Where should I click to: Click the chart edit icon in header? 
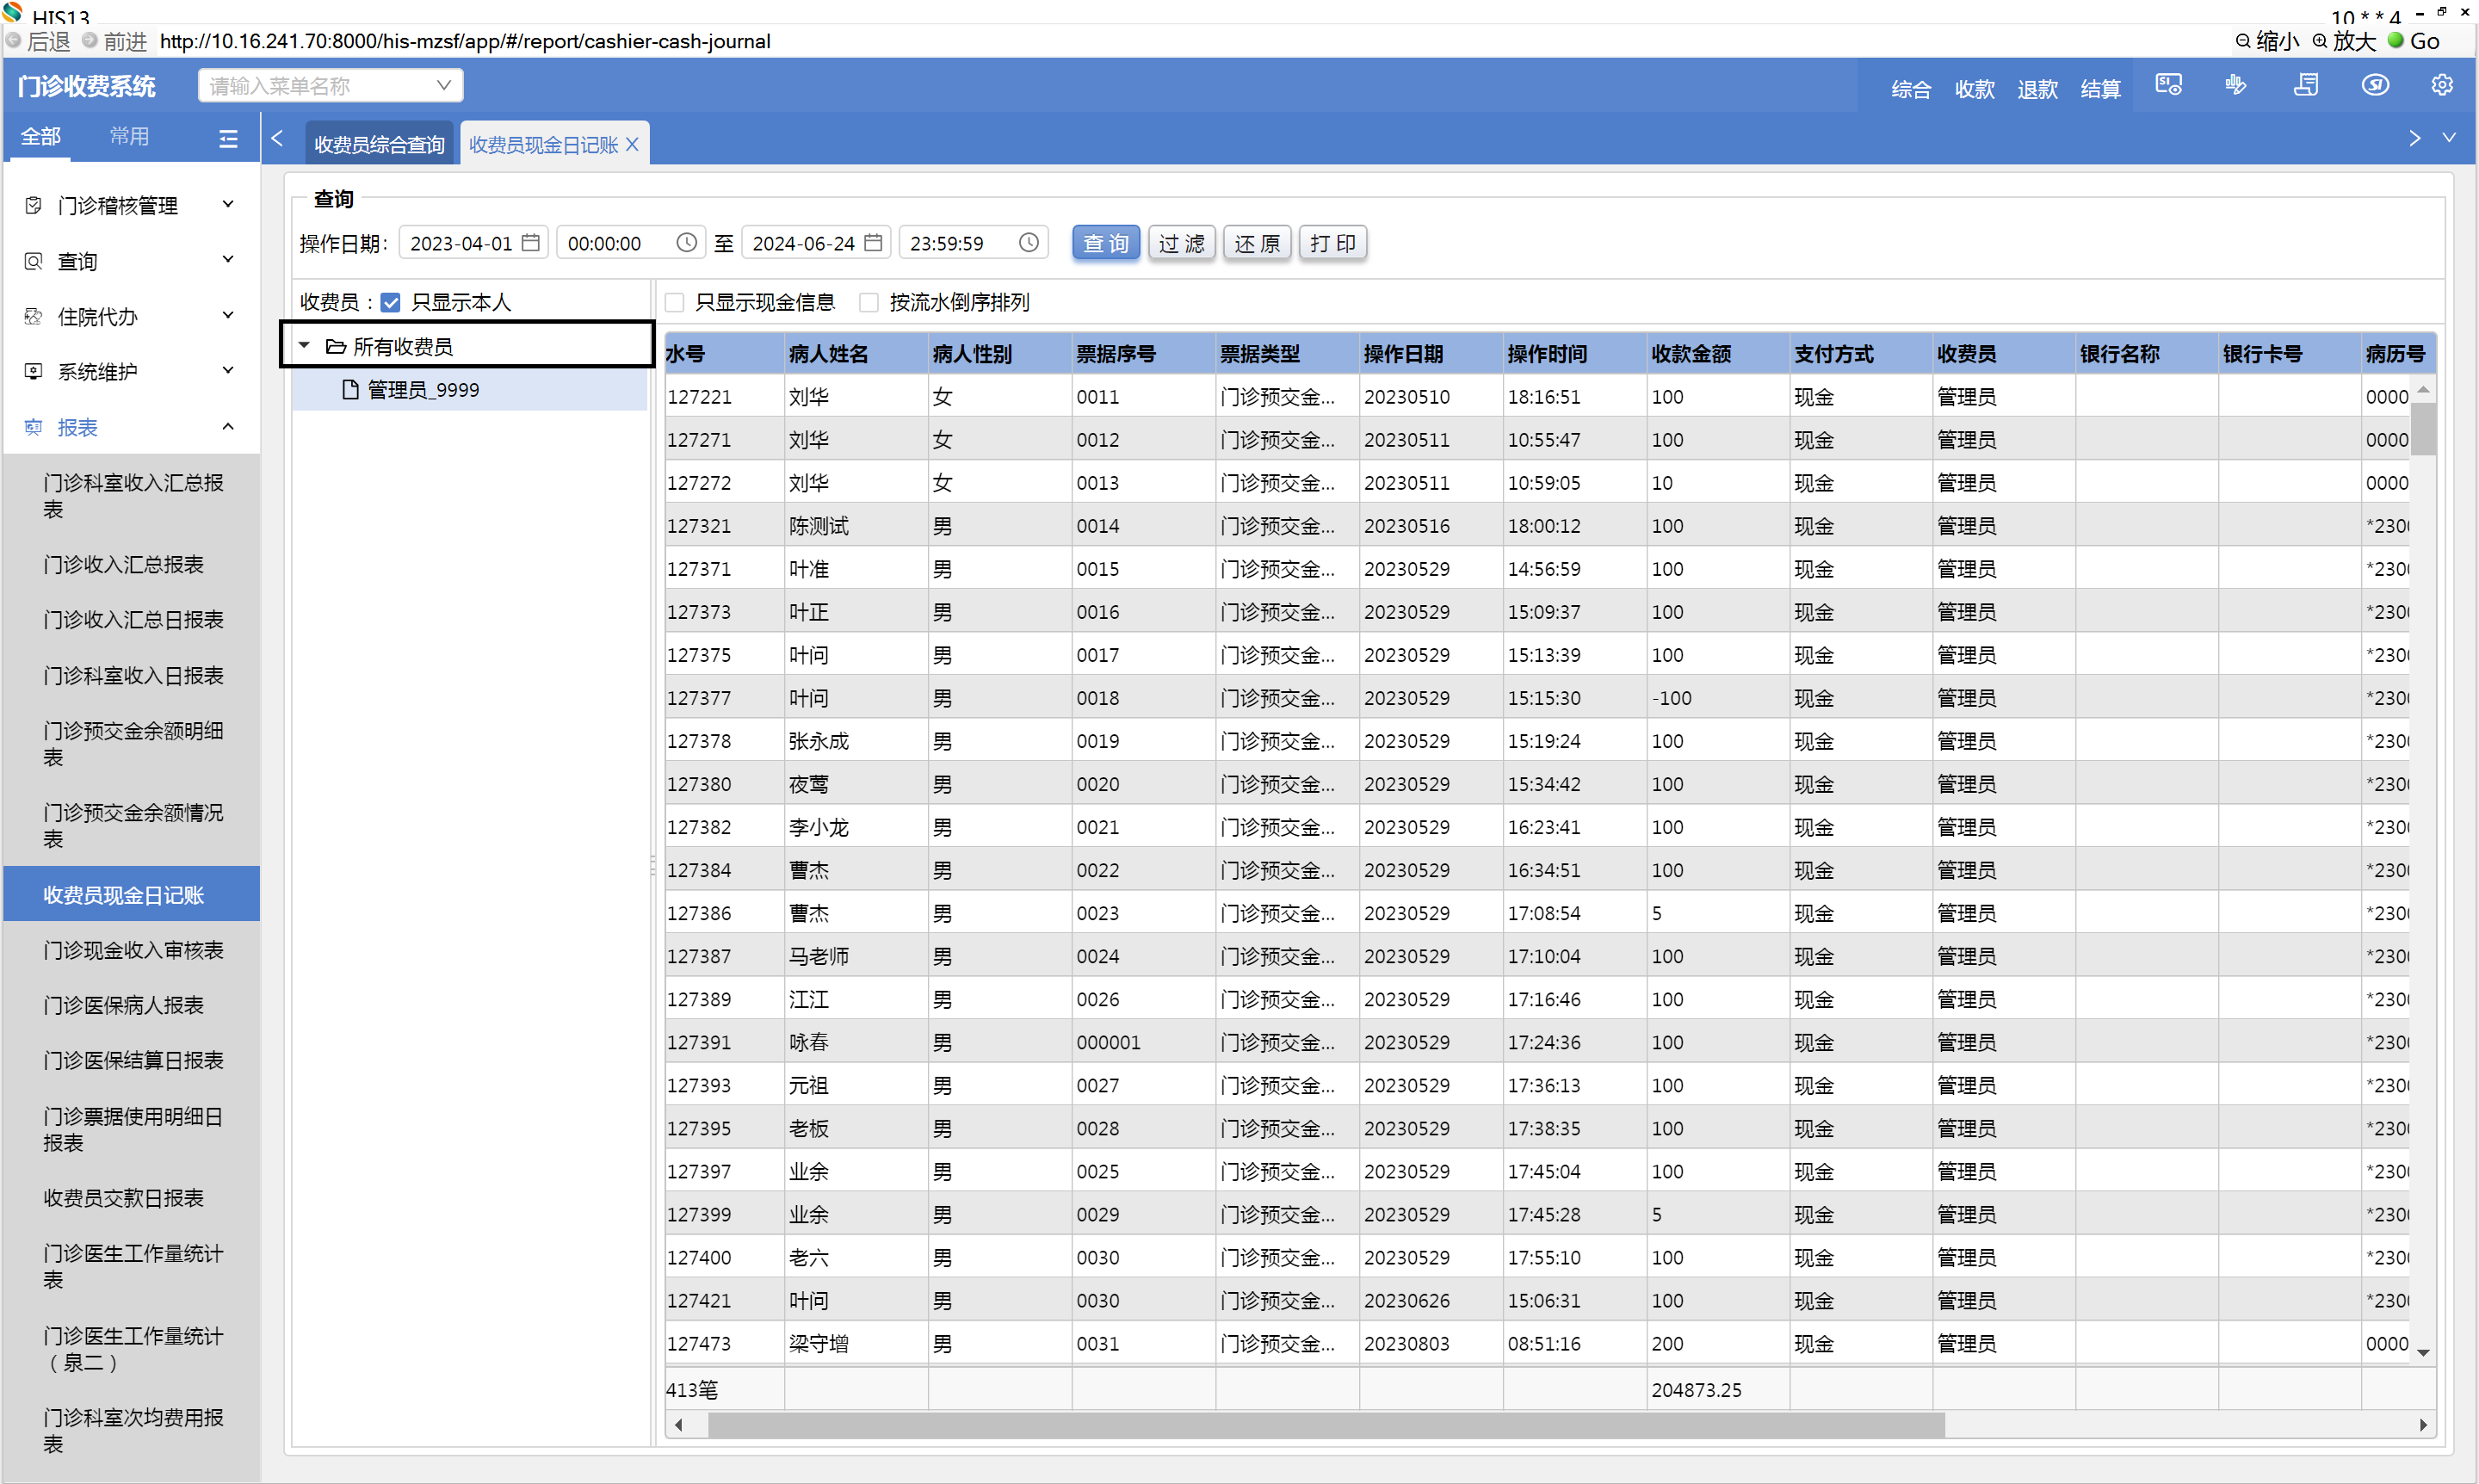(2236, 86)
